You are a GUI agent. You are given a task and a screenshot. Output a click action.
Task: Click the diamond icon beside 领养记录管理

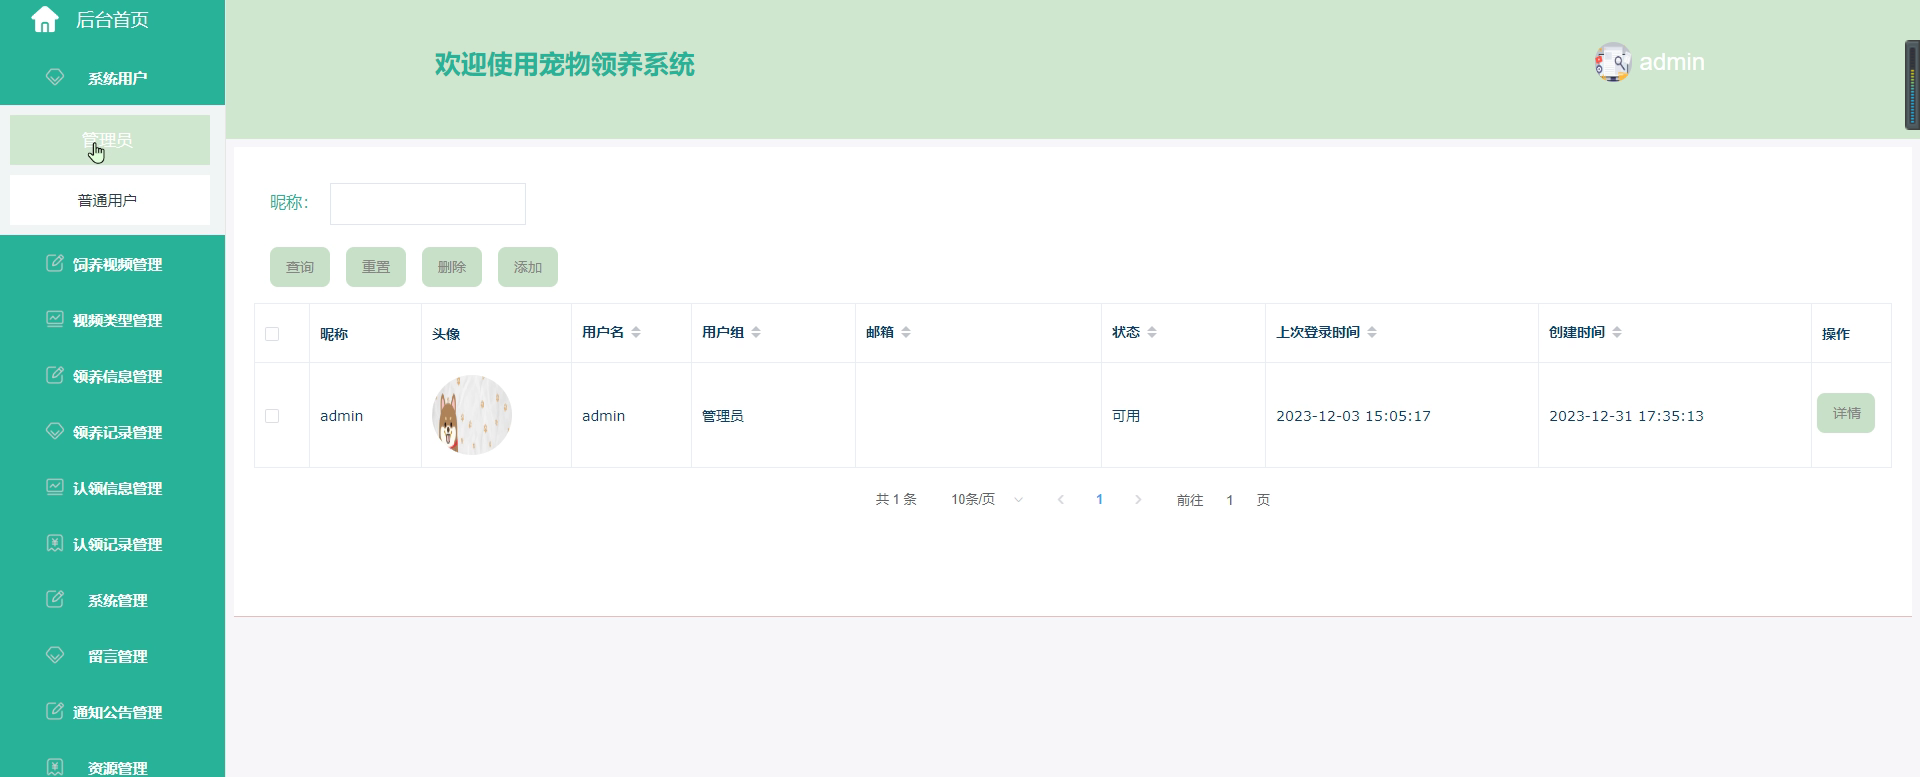coord(55,431)
